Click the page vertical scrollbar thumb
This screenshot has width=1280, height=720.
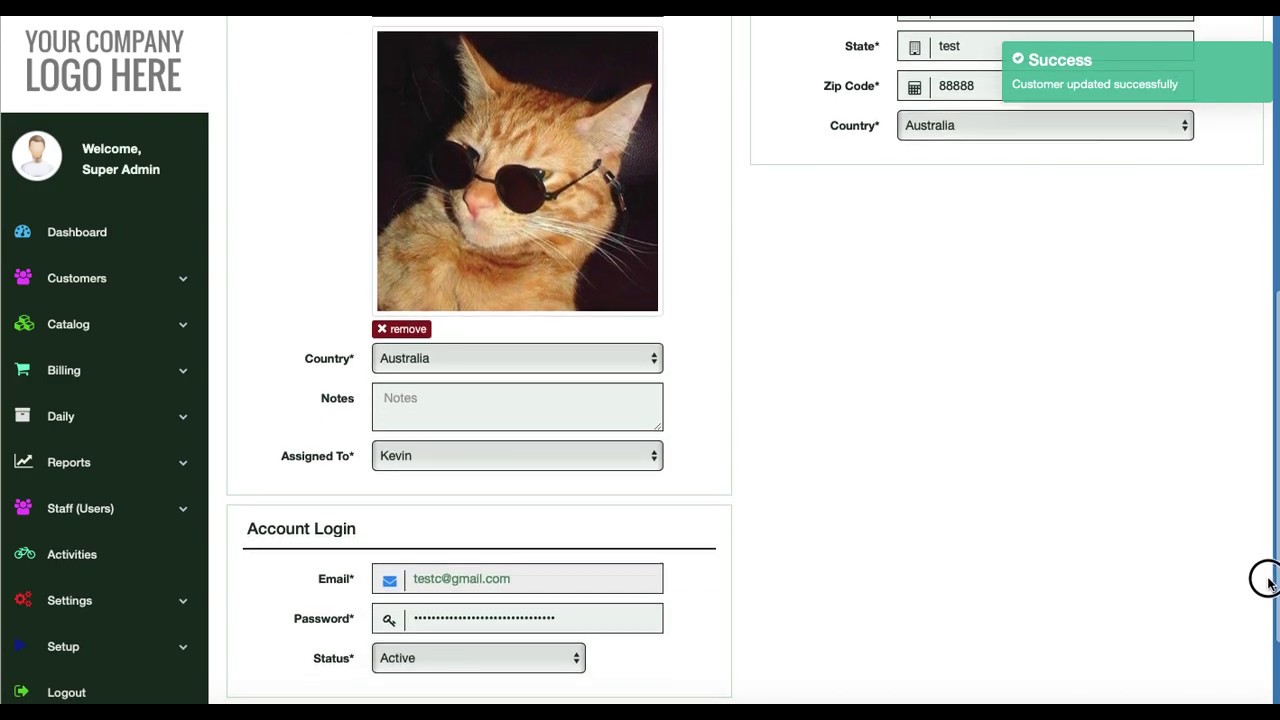1276,467
